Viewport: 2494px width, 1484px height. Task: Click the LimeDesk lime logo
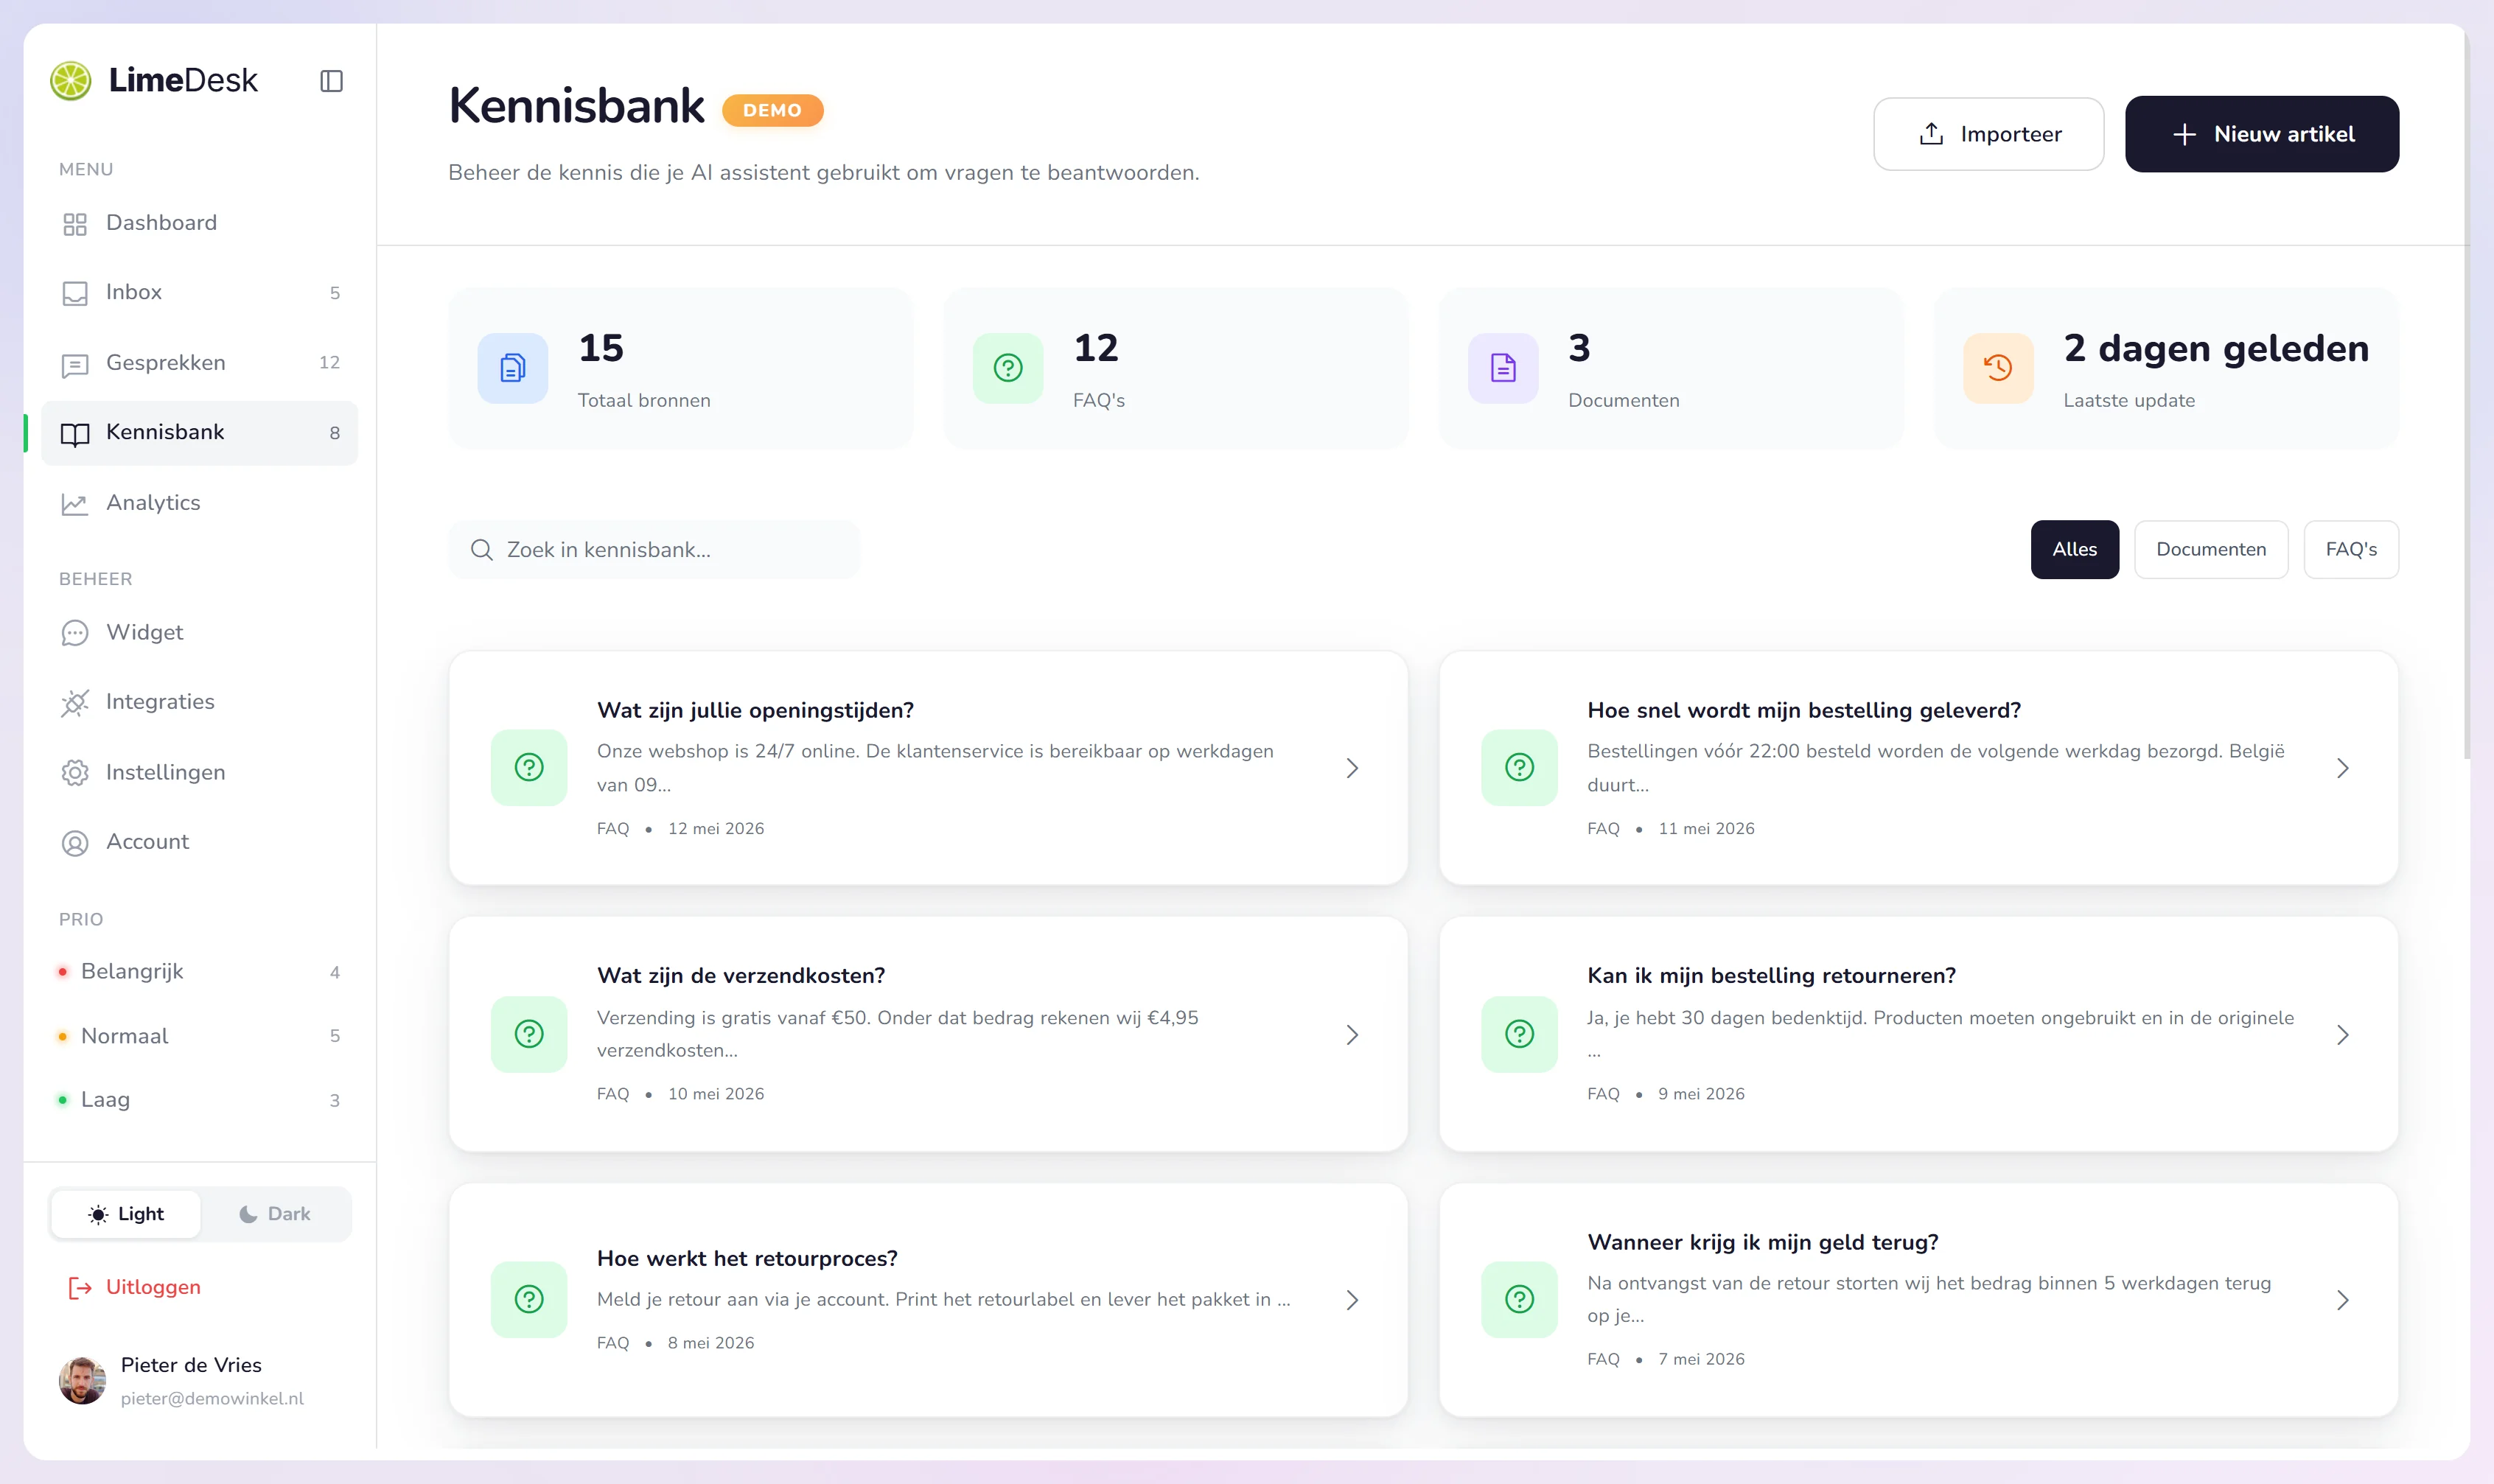pos(71,81)
